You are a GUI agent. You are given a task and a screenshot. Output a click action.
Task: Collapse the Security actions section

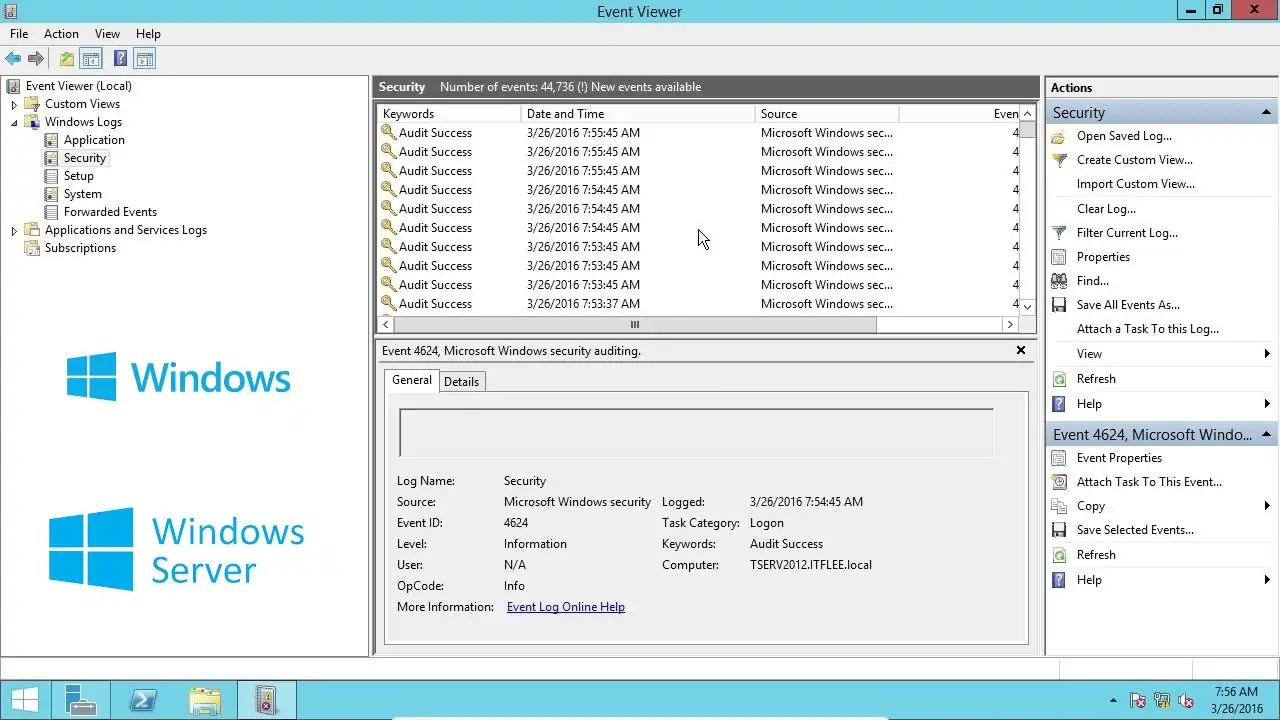(1266, 113)
